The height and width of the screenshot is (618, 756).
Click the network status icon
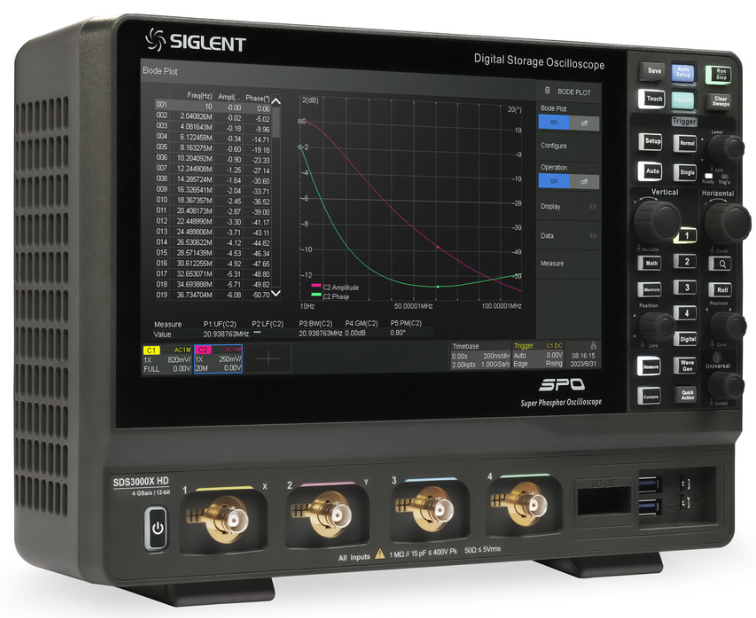pyautogui.click(x=594, y=346)
